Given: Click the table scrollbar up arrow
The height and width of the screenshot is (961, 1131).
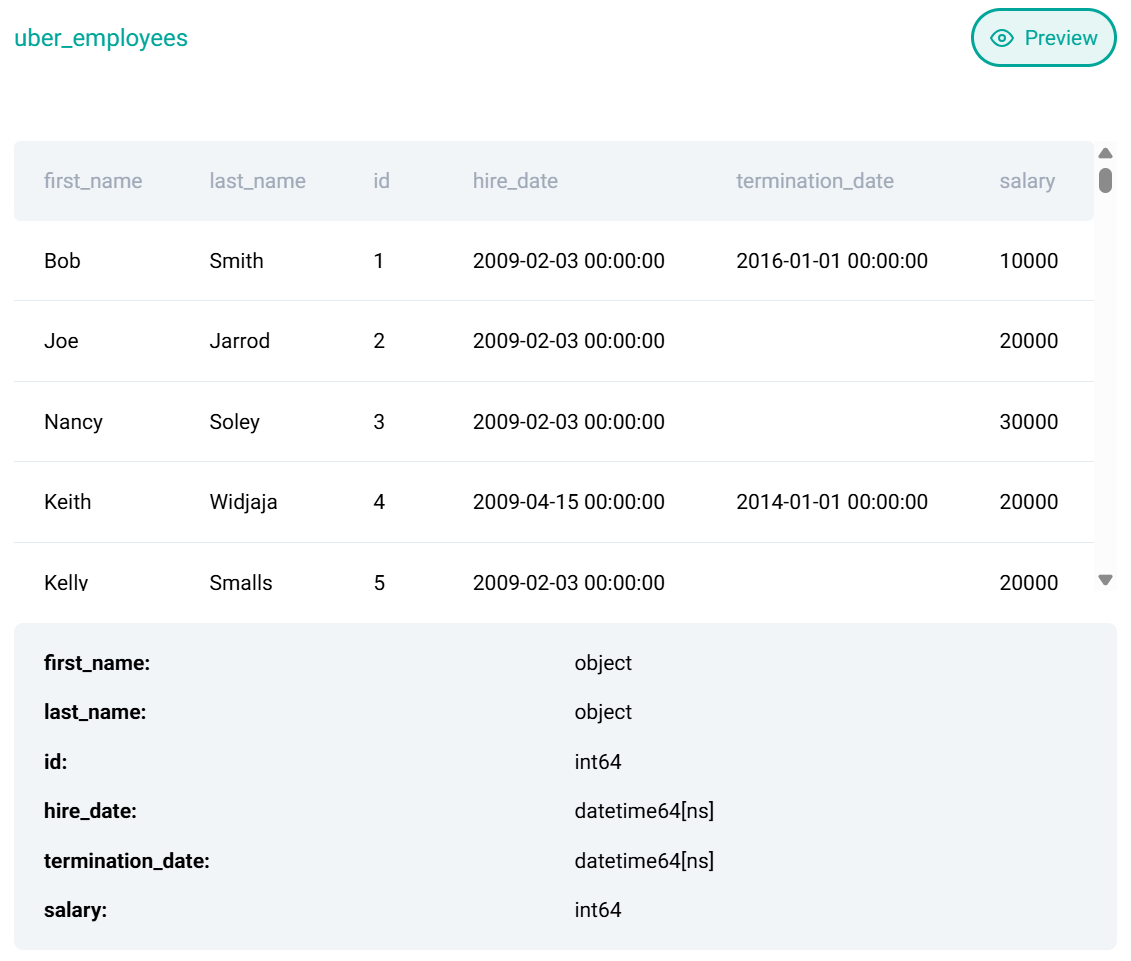Looking at the screenshot, I should pyautogui.click(x=1105, y=153).
